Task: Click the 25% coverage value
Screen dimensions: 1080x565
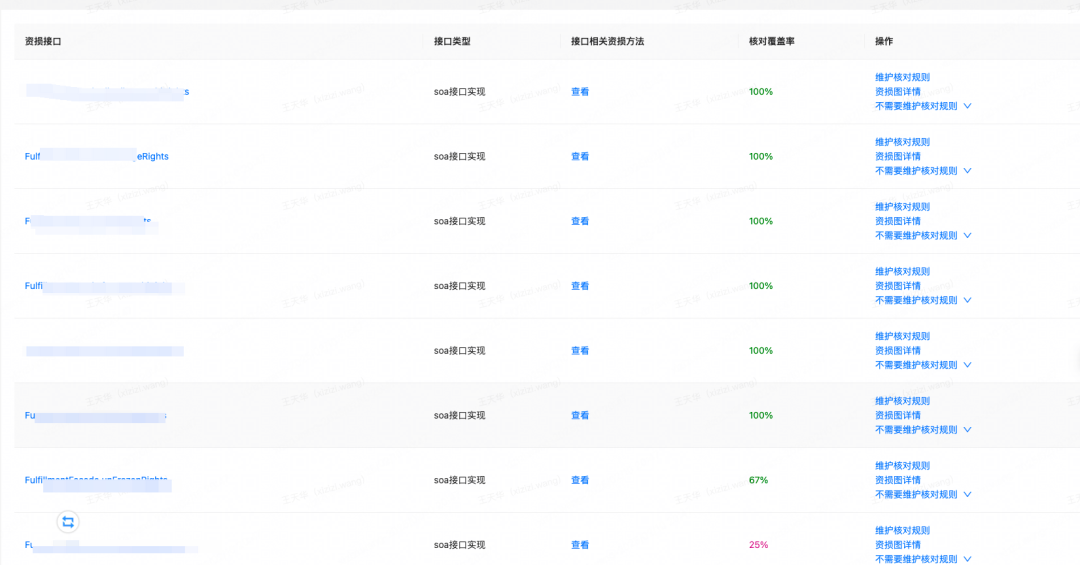Action: pos(758,545)
